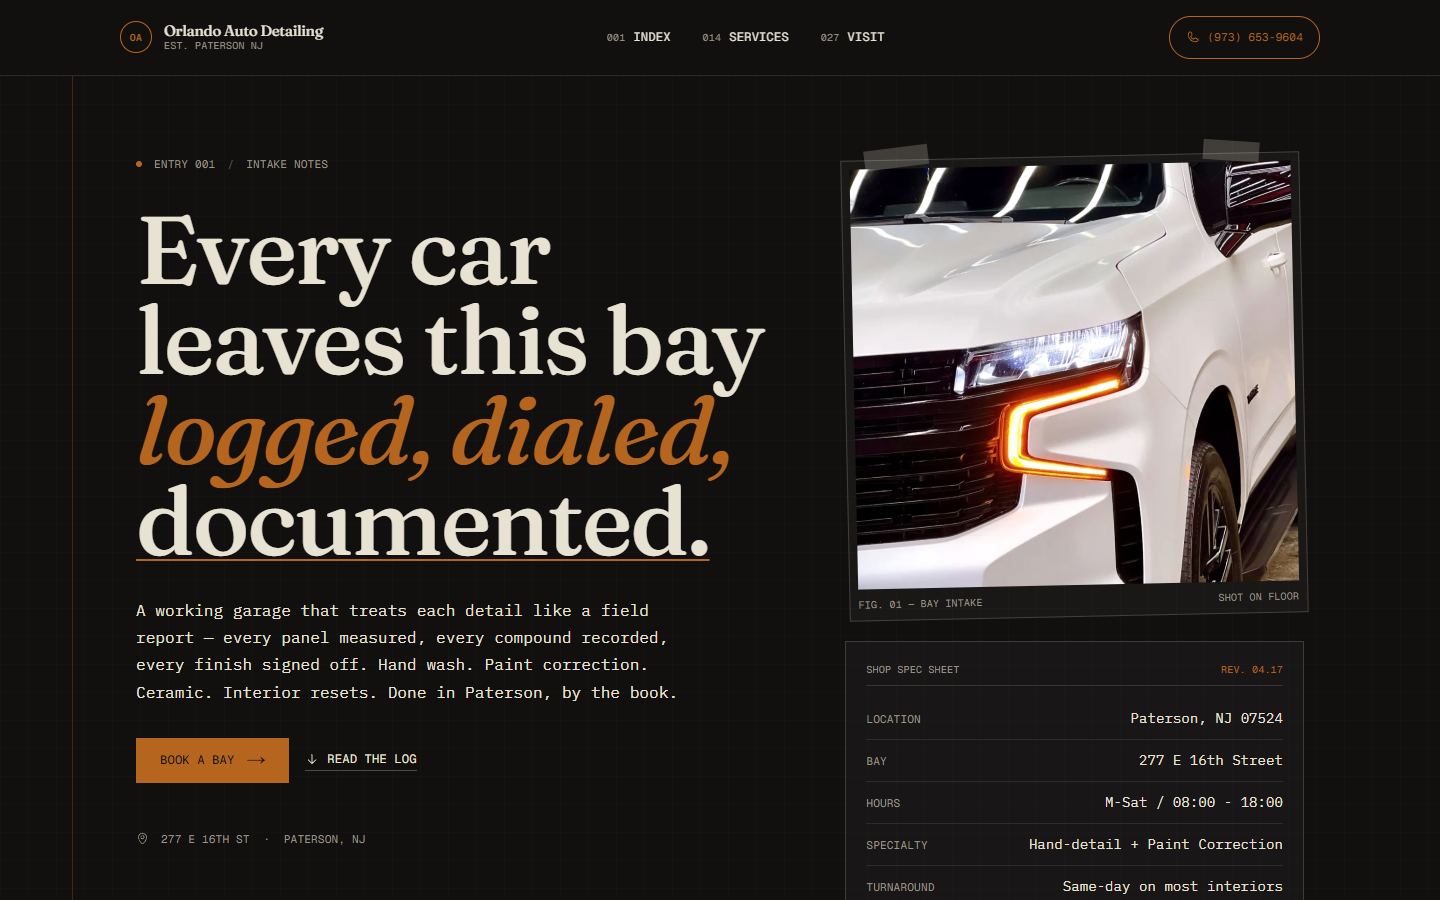Image resolution: width=1440 pixels, height=900 pixels.
Task: Click the orange dot before Entry 001
Action: point(139,164)
